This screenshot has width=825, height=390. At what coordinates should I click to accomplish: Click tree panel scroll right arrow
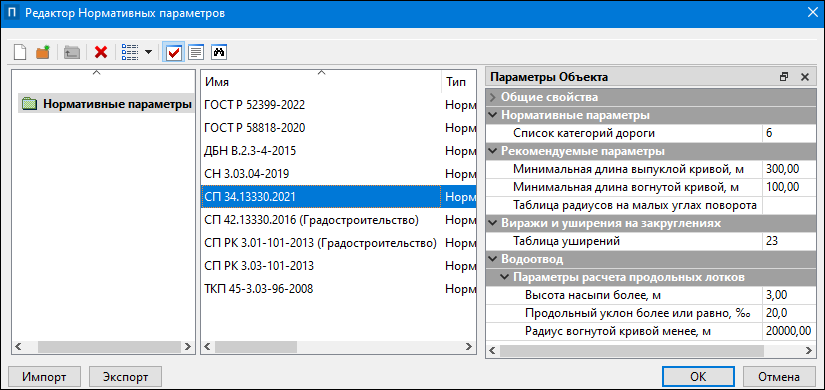[x=188, y=347]
